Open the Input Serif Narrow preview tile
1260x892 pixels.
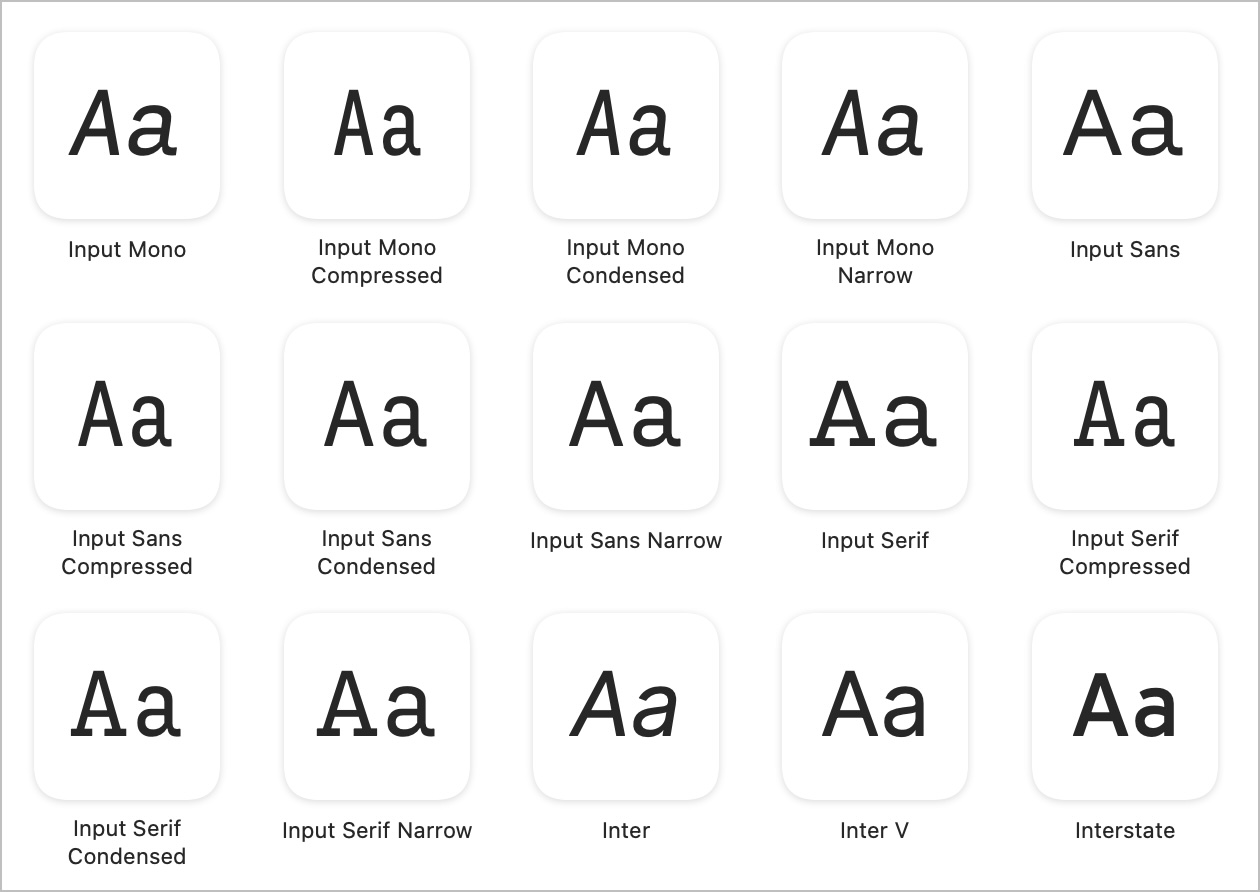[x=377, y=706]
